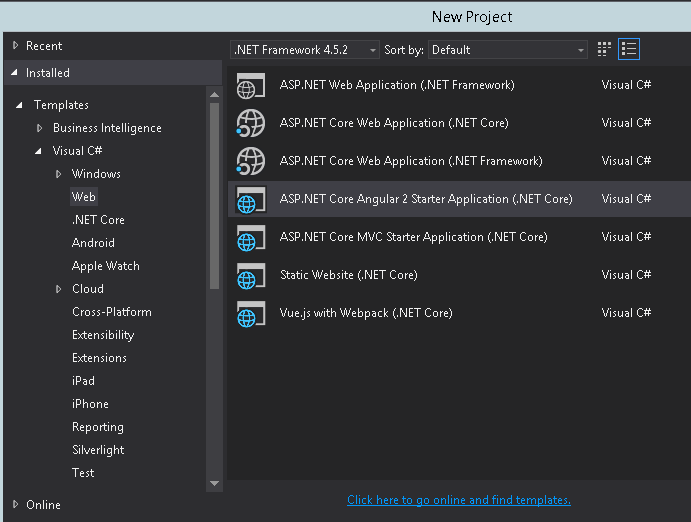Click Visual C# label on Static Website row

[626, 274]
